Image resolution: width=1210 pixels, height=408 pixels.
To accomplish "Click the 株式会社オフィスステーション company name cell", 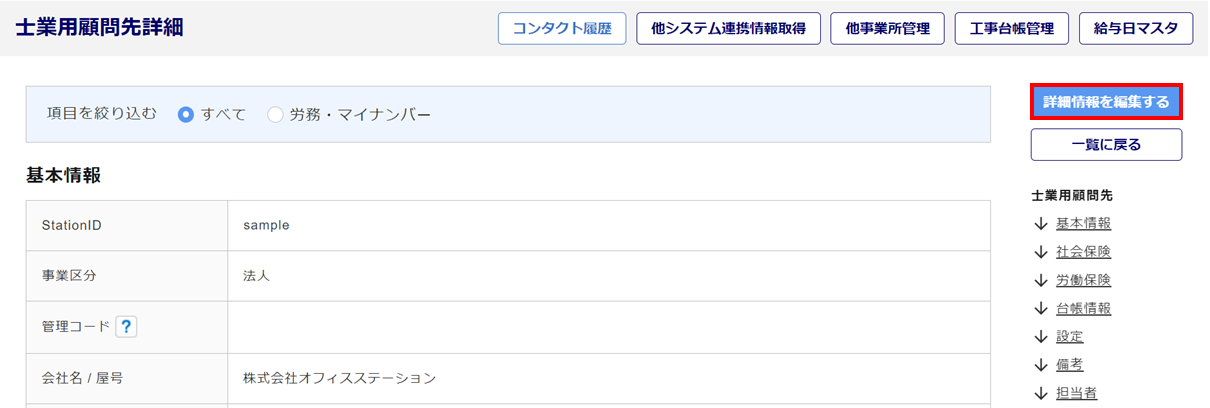I will [x=339, y=378].
